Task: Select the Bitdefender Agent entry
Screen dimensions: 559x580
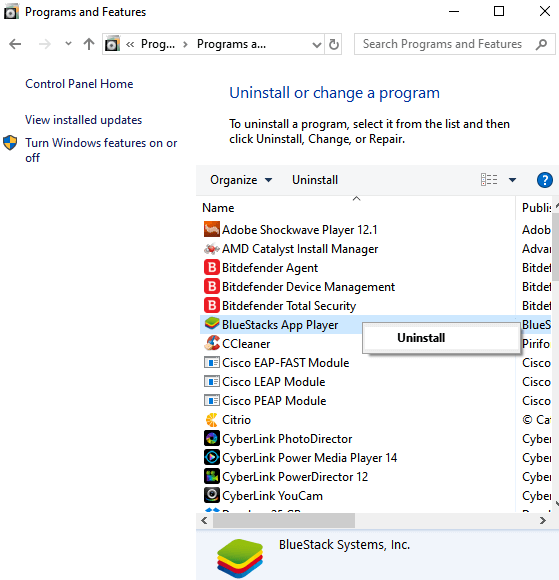Action: click(270, 268)
